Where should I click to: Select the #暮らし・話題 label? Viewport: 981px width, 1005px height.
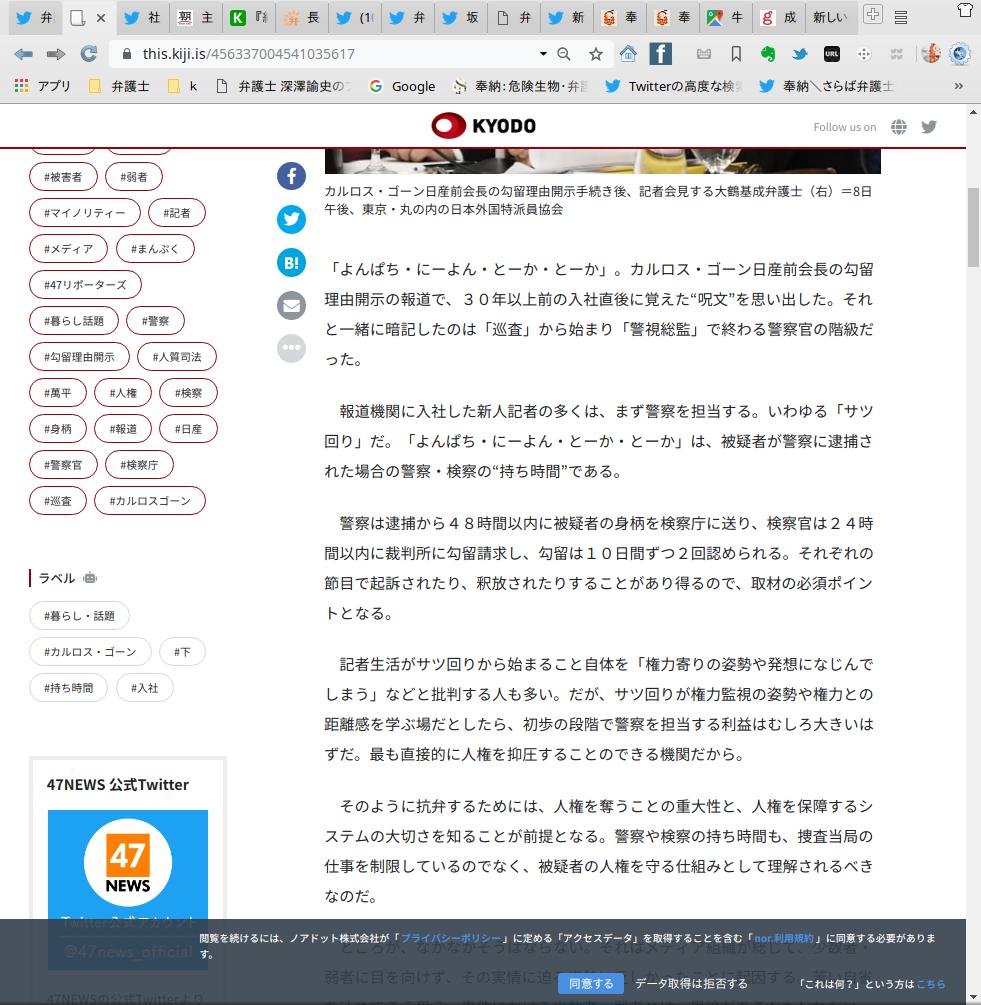(x=79, y=616)
